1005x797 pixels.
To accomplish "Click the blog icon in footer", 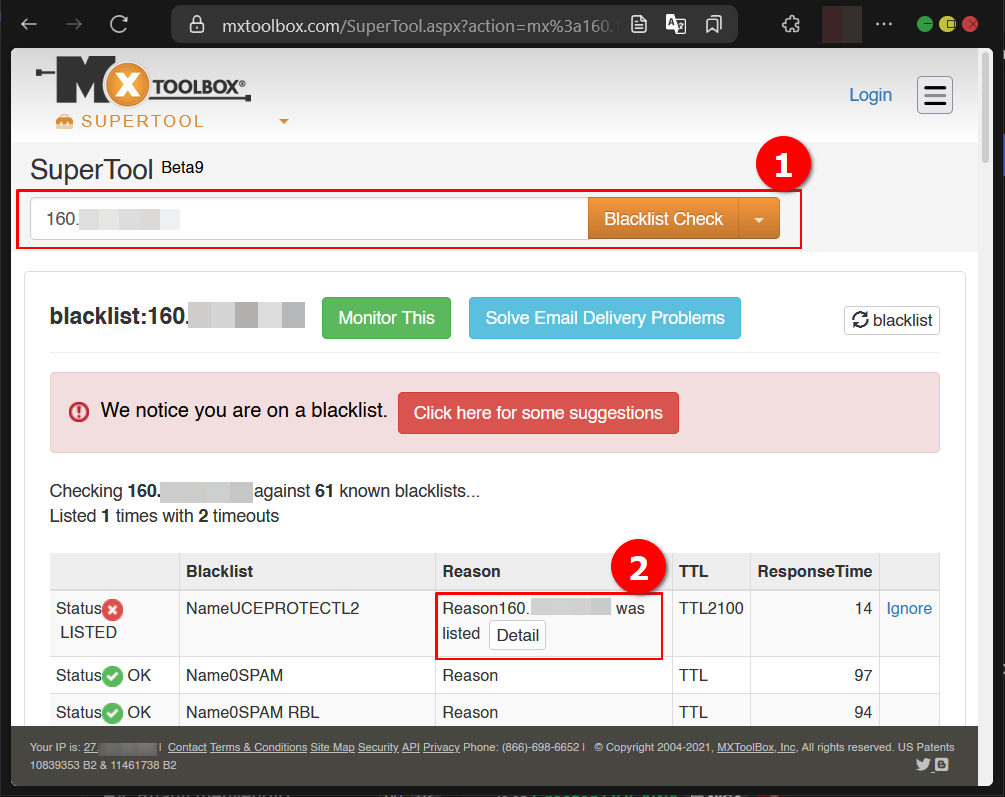I will click(942, 764).
